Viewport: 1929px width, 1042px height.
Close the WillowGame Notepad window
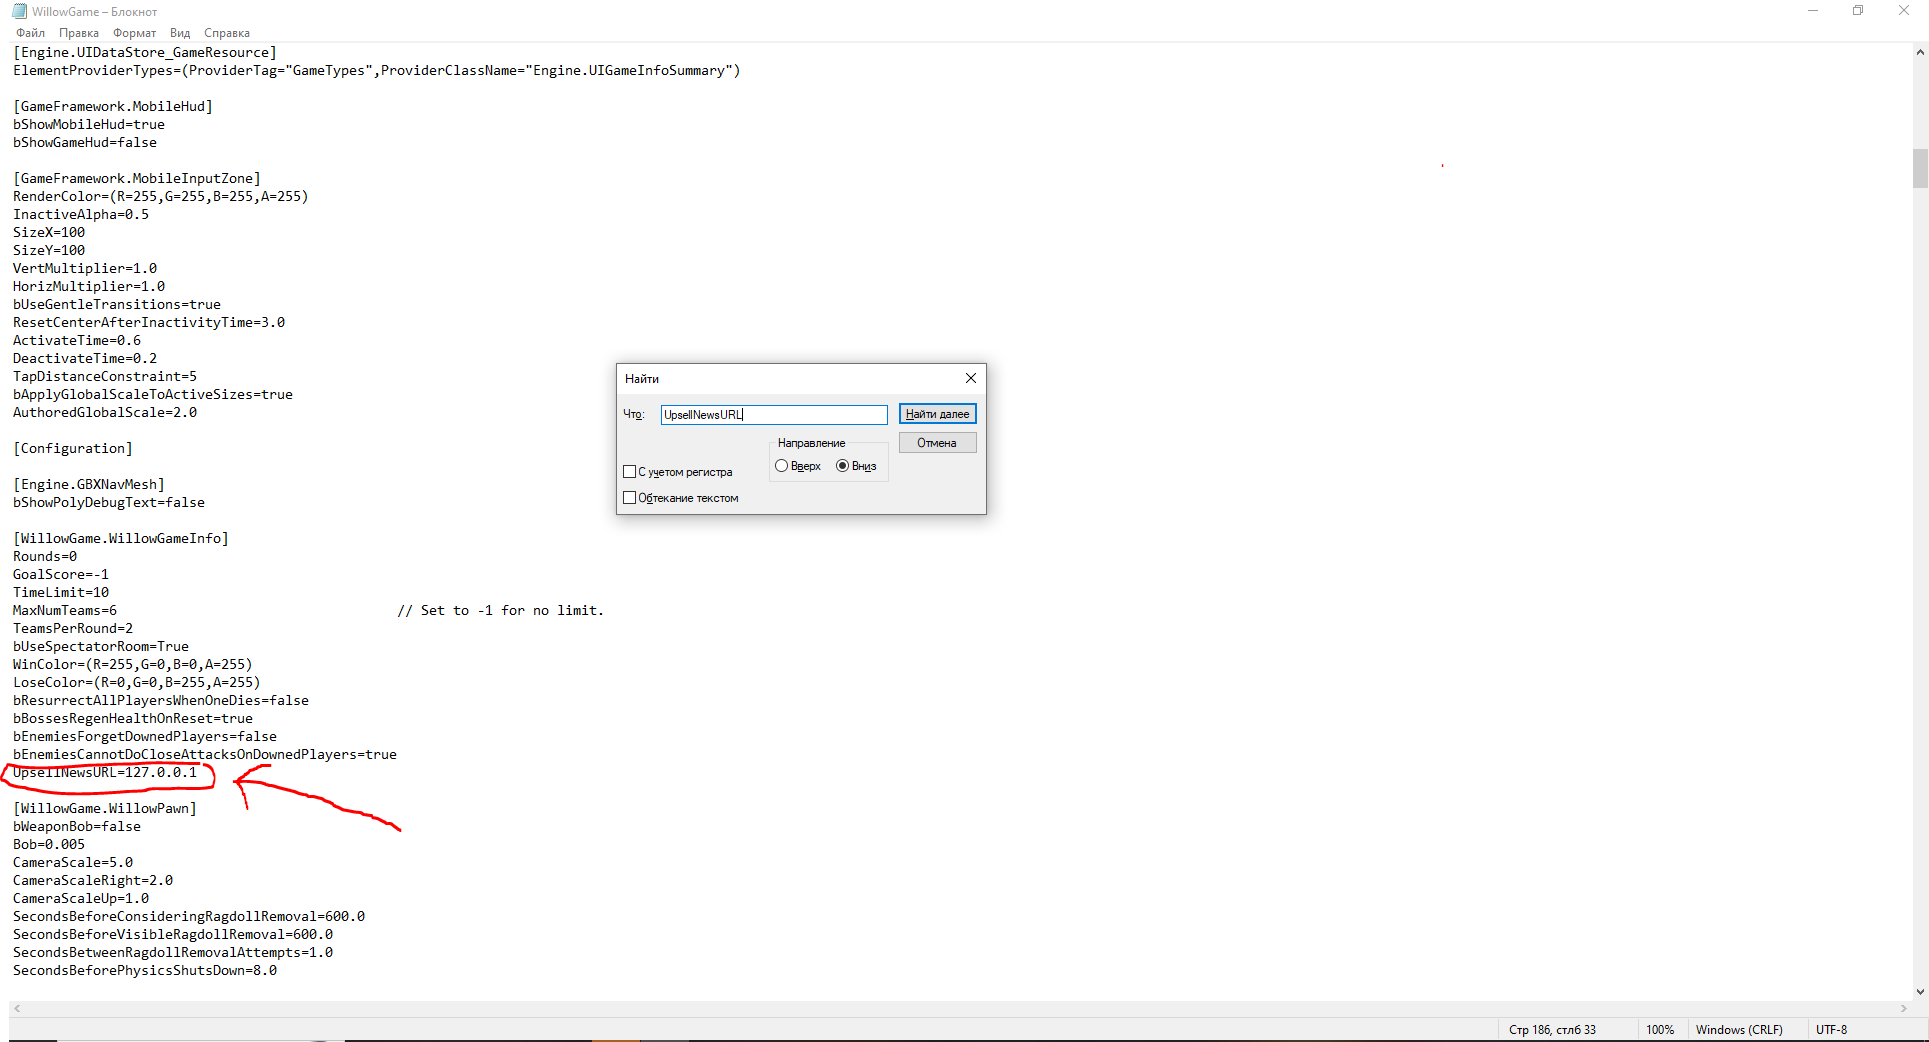(x=1904, y=11)
